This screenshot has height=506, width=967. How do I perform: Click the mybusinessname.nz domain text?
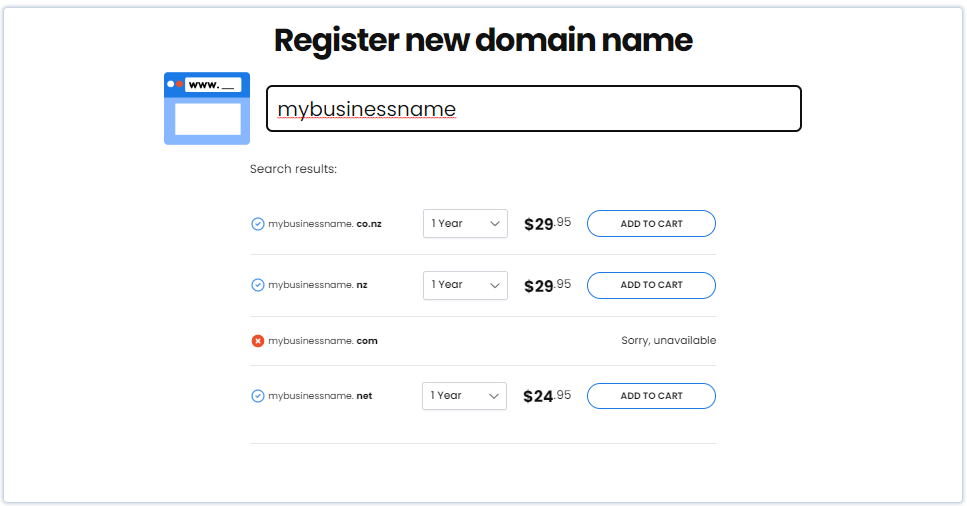click(318, 285)
